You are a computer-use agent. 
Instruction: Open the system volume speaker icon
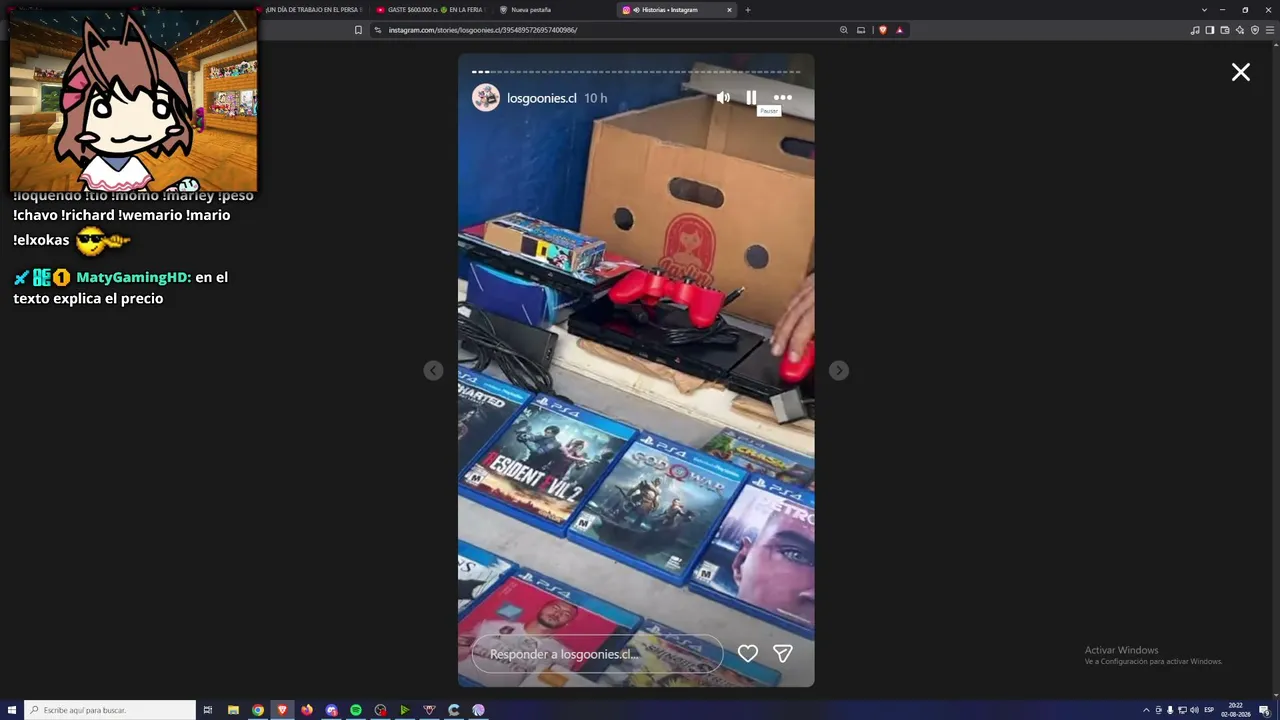point(1194,710)
